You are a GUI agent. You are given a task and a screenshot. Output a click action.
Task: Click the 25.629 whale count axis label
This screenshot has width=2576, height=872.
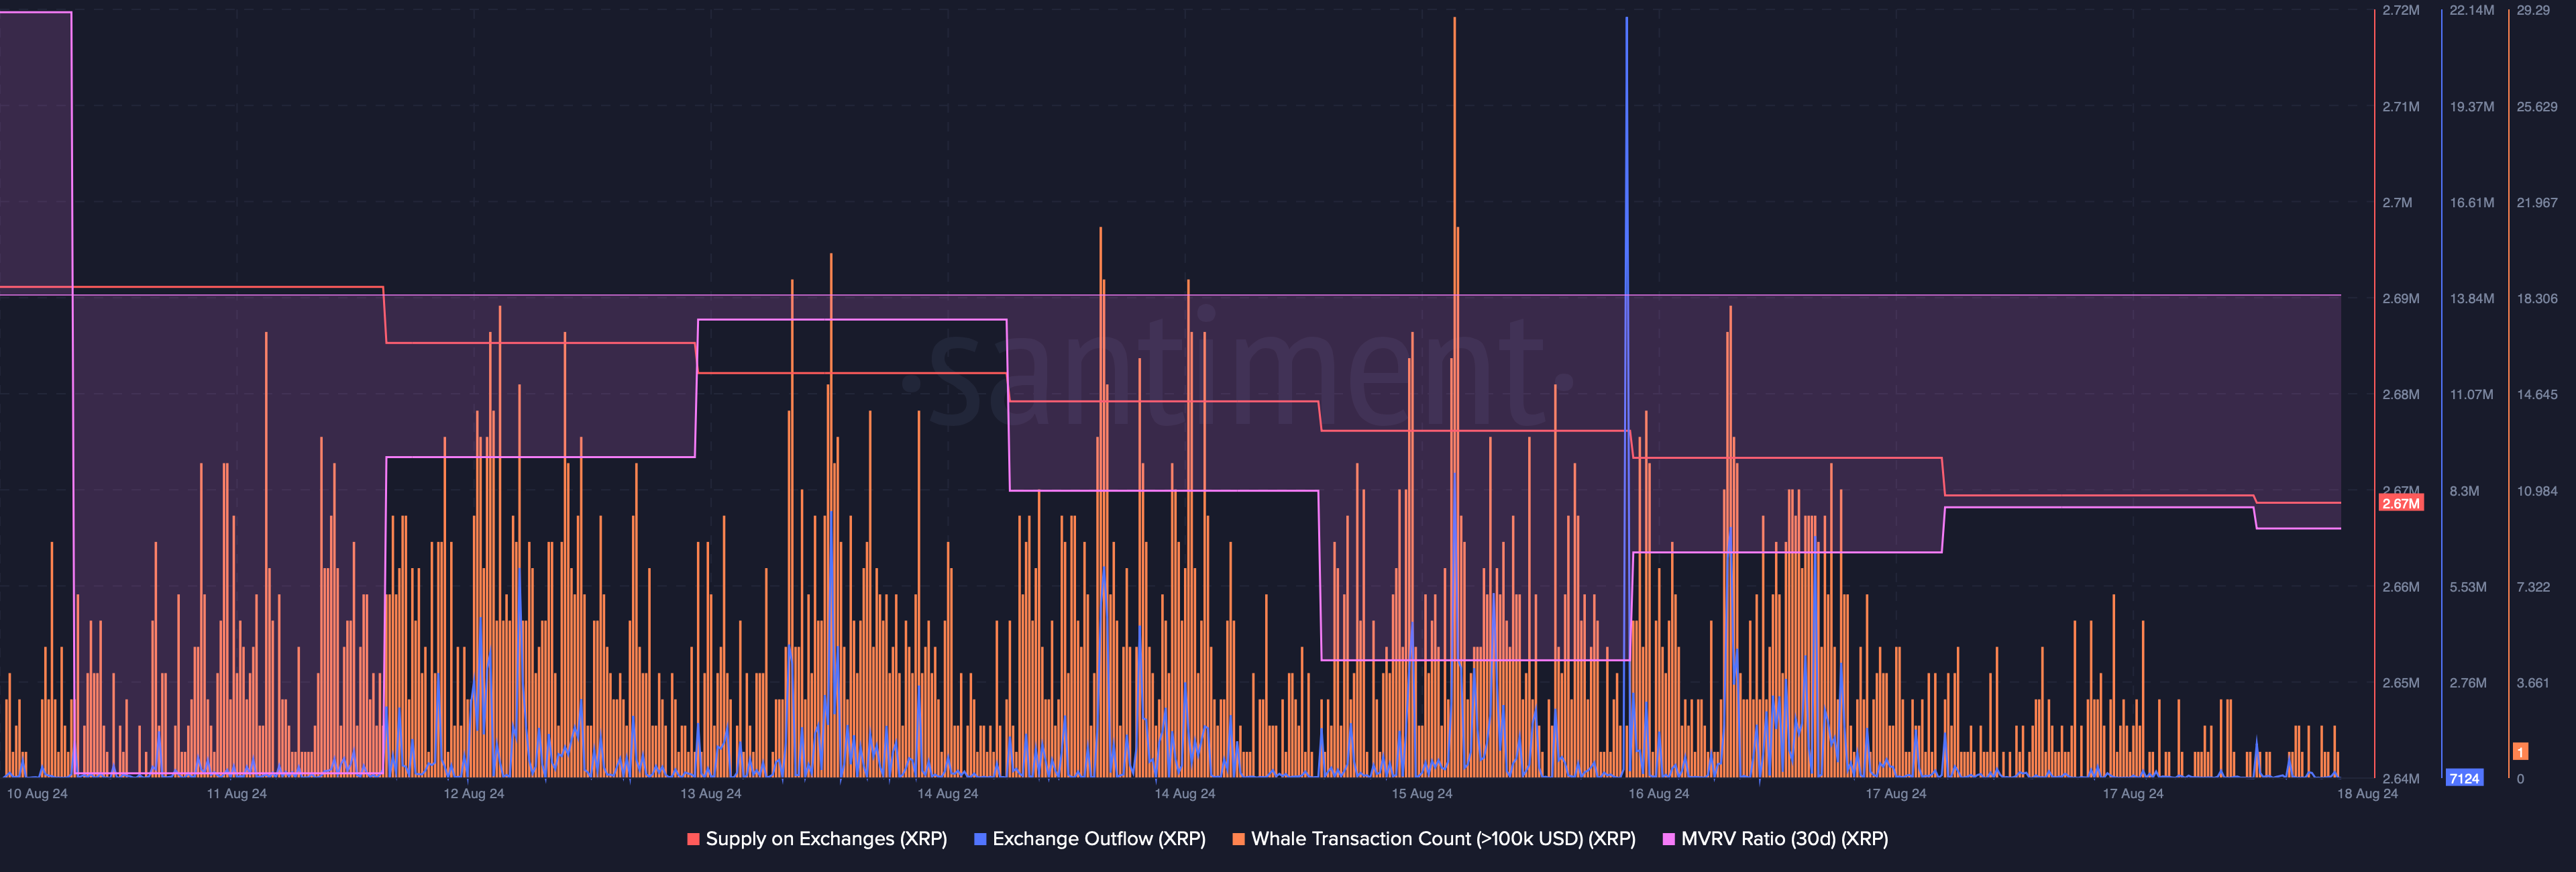[x=2537, y=107]
